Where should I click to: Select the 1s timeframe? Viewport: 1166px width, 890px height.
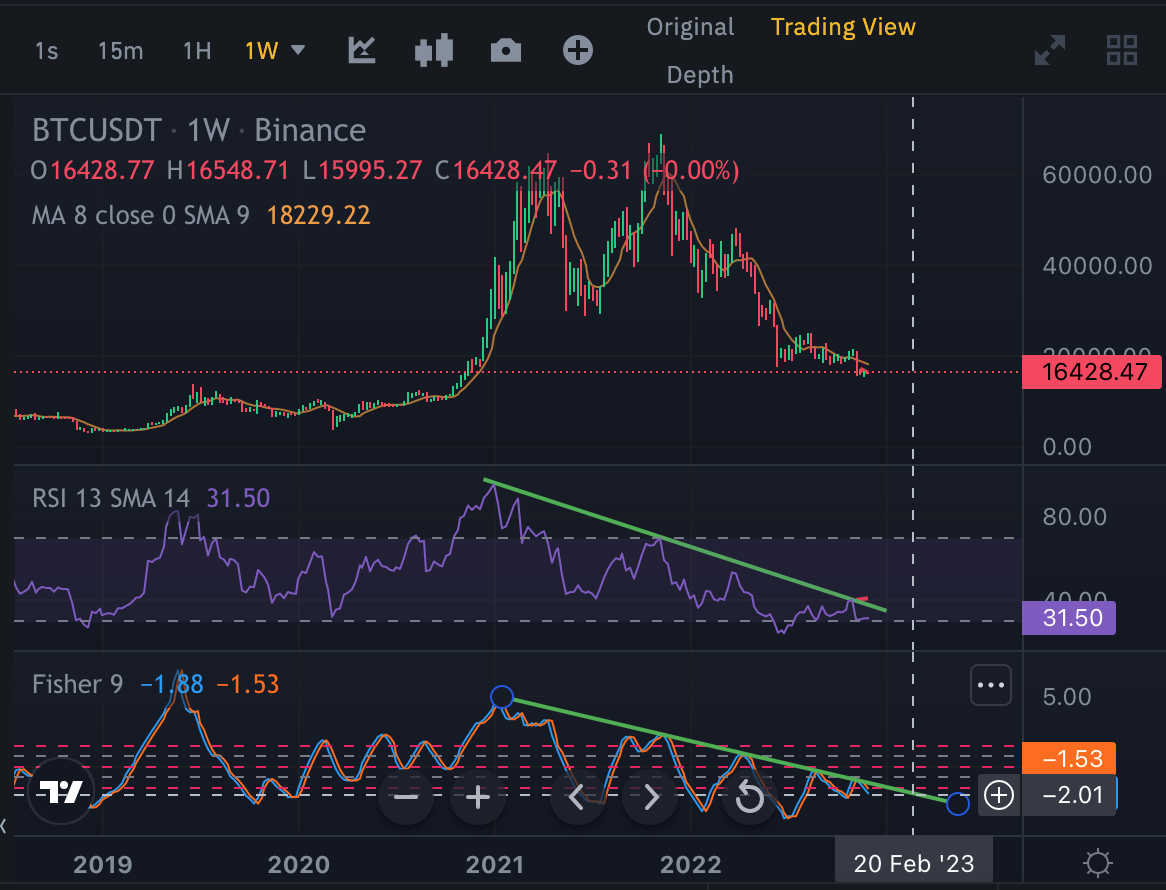[x=46, y=51]
